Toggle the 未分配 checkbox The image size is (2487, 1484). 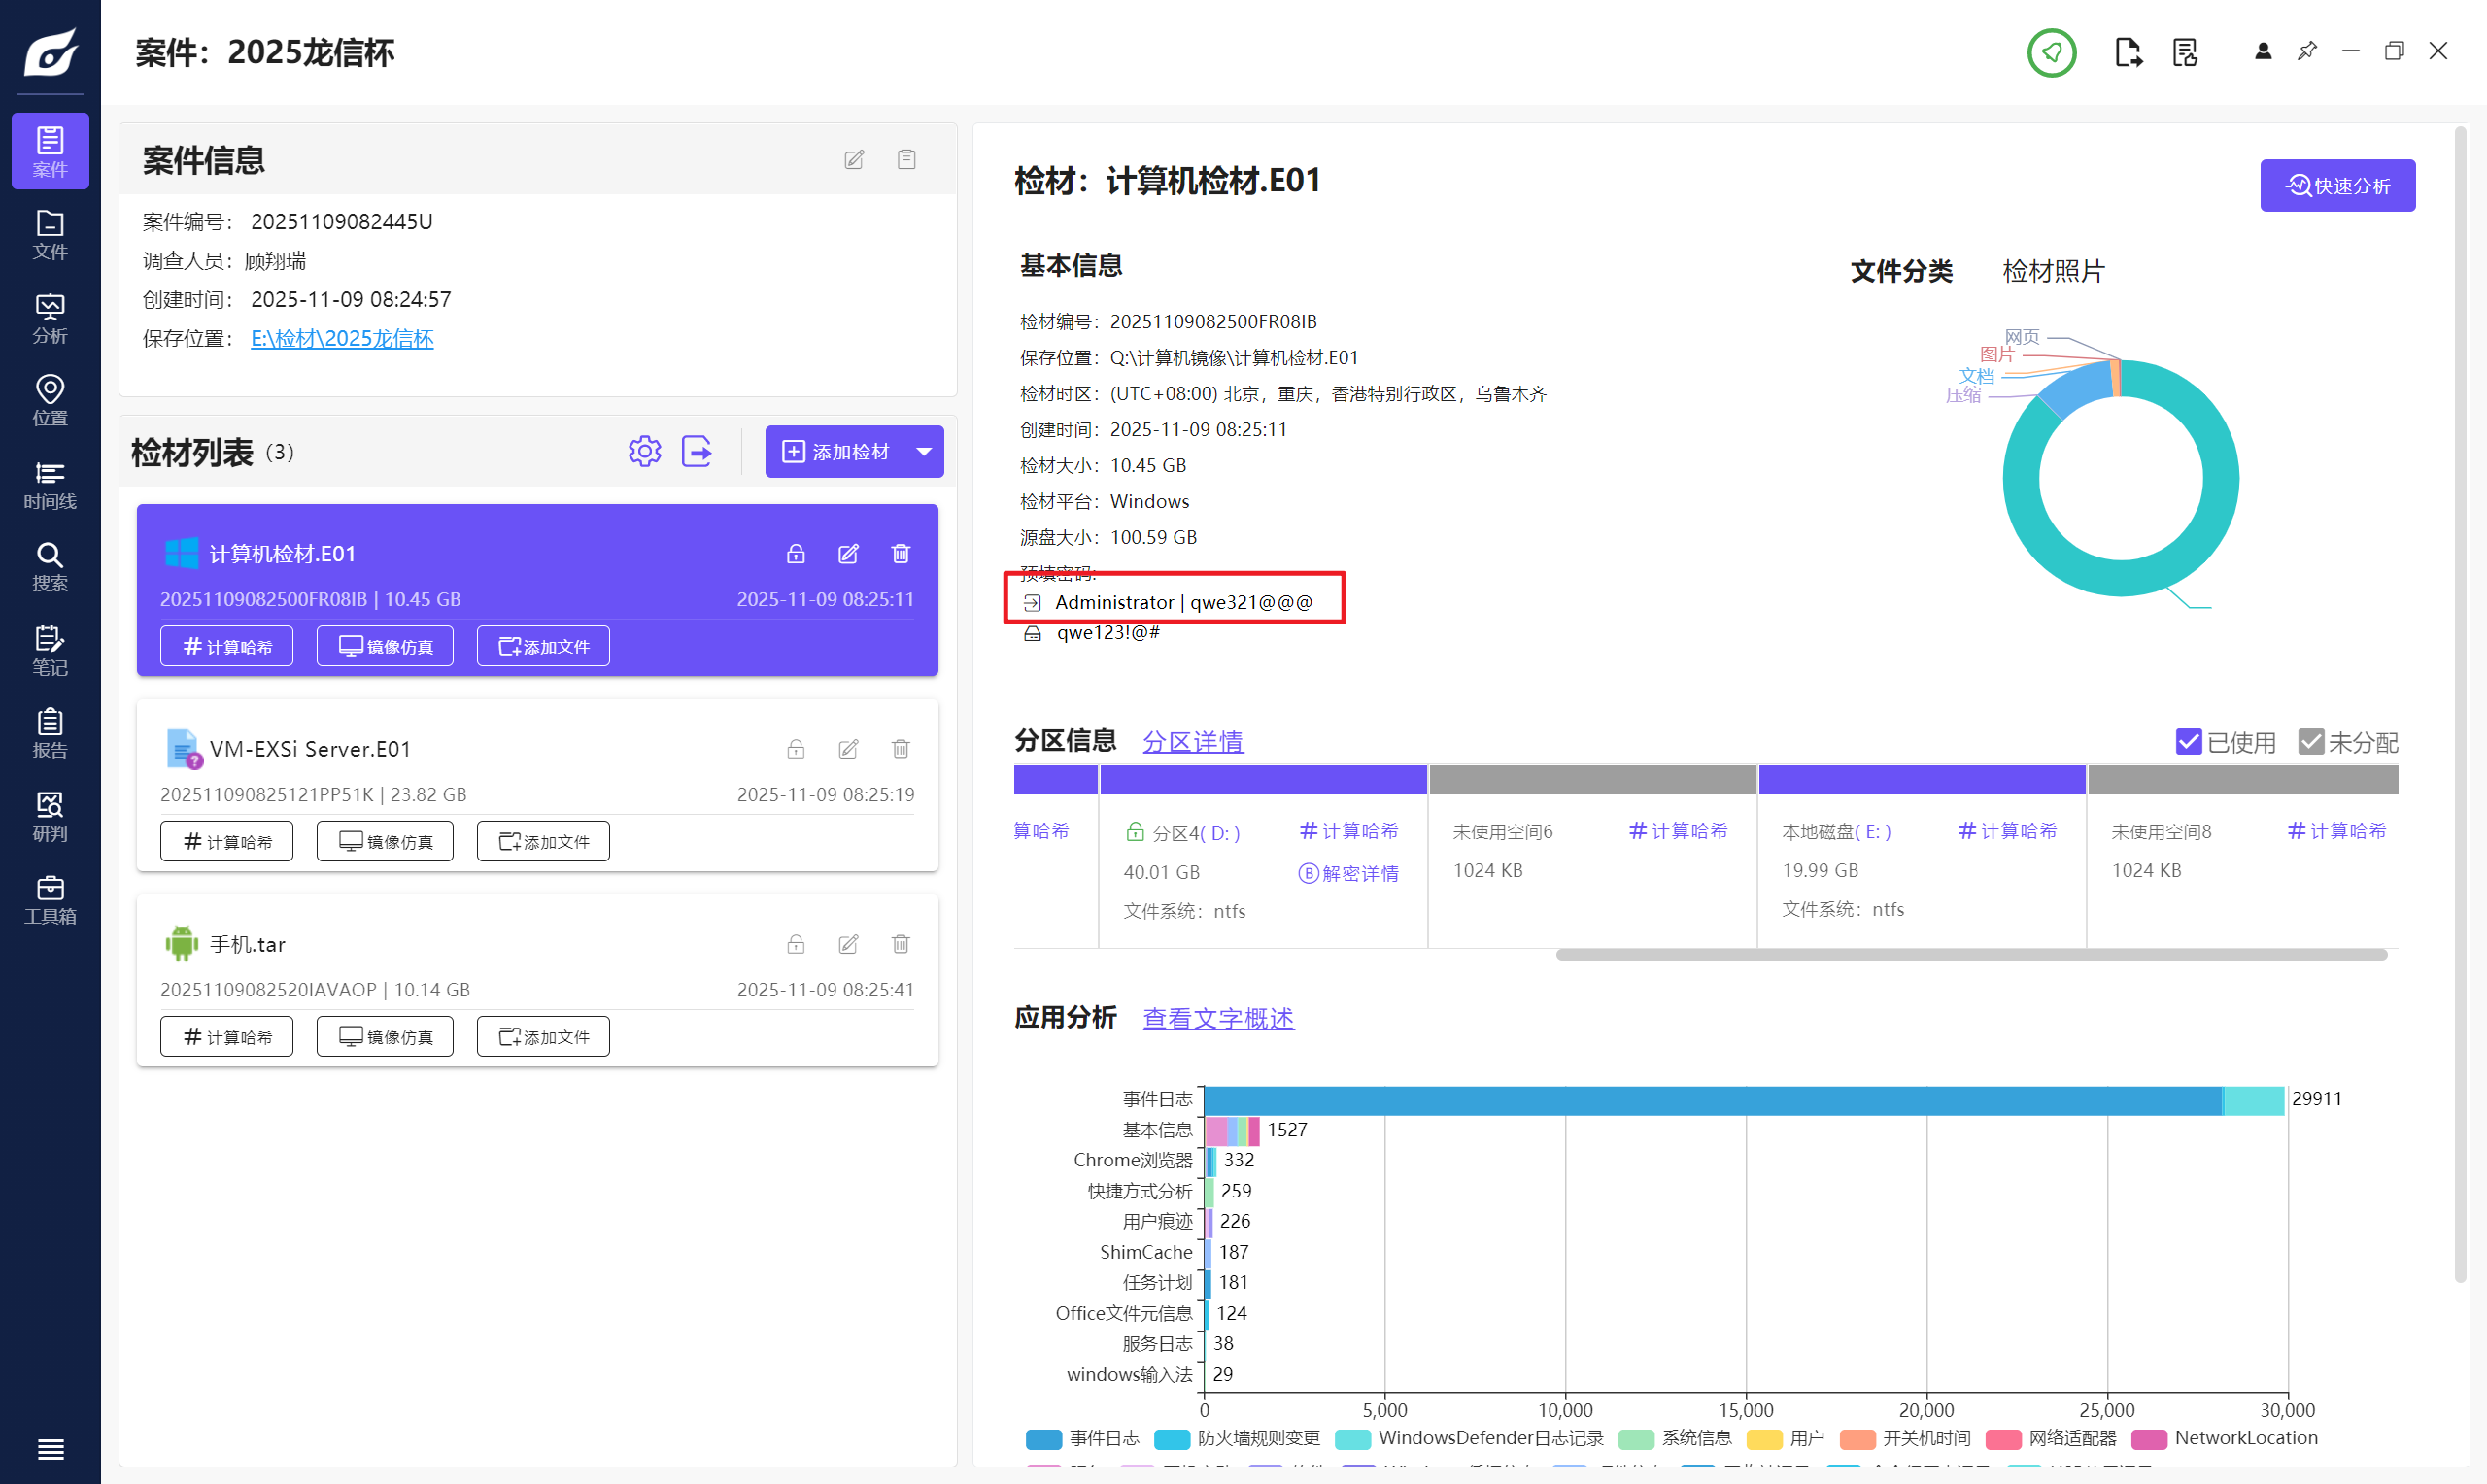click(x=2310, y=742)
